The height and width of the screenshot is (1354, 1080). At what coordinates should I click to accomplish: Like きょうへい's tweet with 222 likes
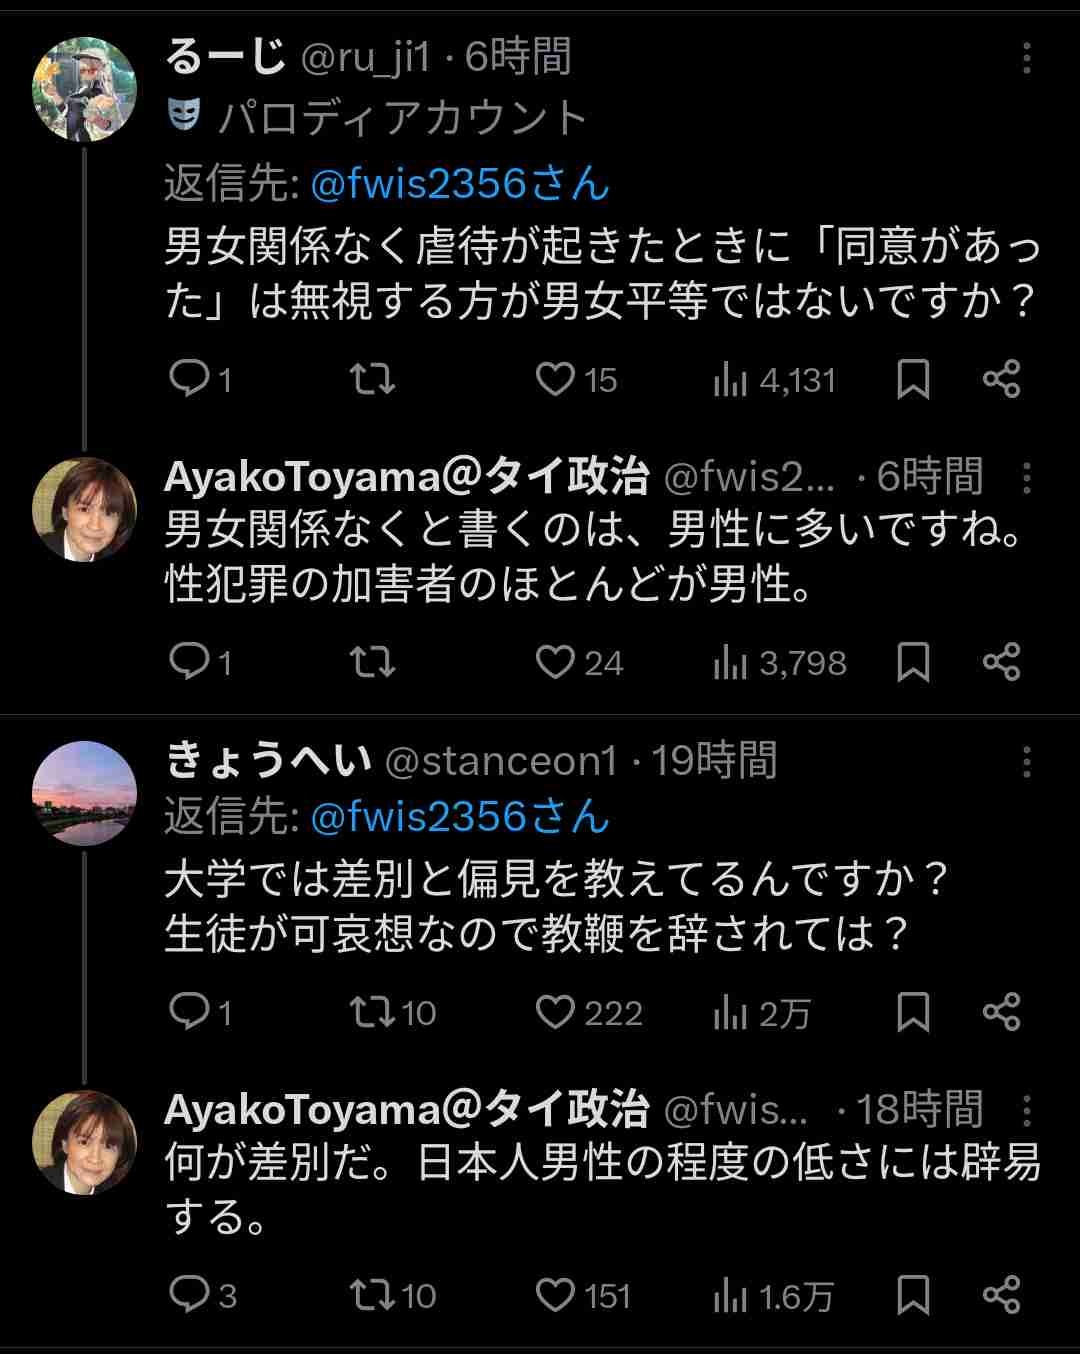pyautogui.click(x=555, y=1012)
